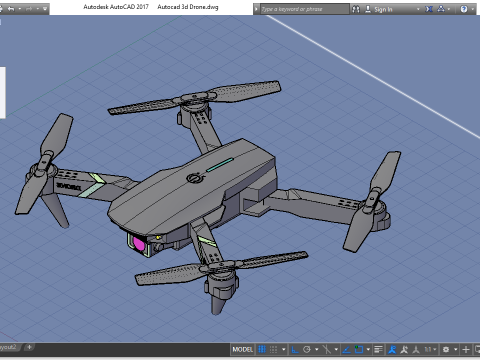480x360 pixels.
Task: Switch to the Layout2 tab
Action: pos(9,347)
